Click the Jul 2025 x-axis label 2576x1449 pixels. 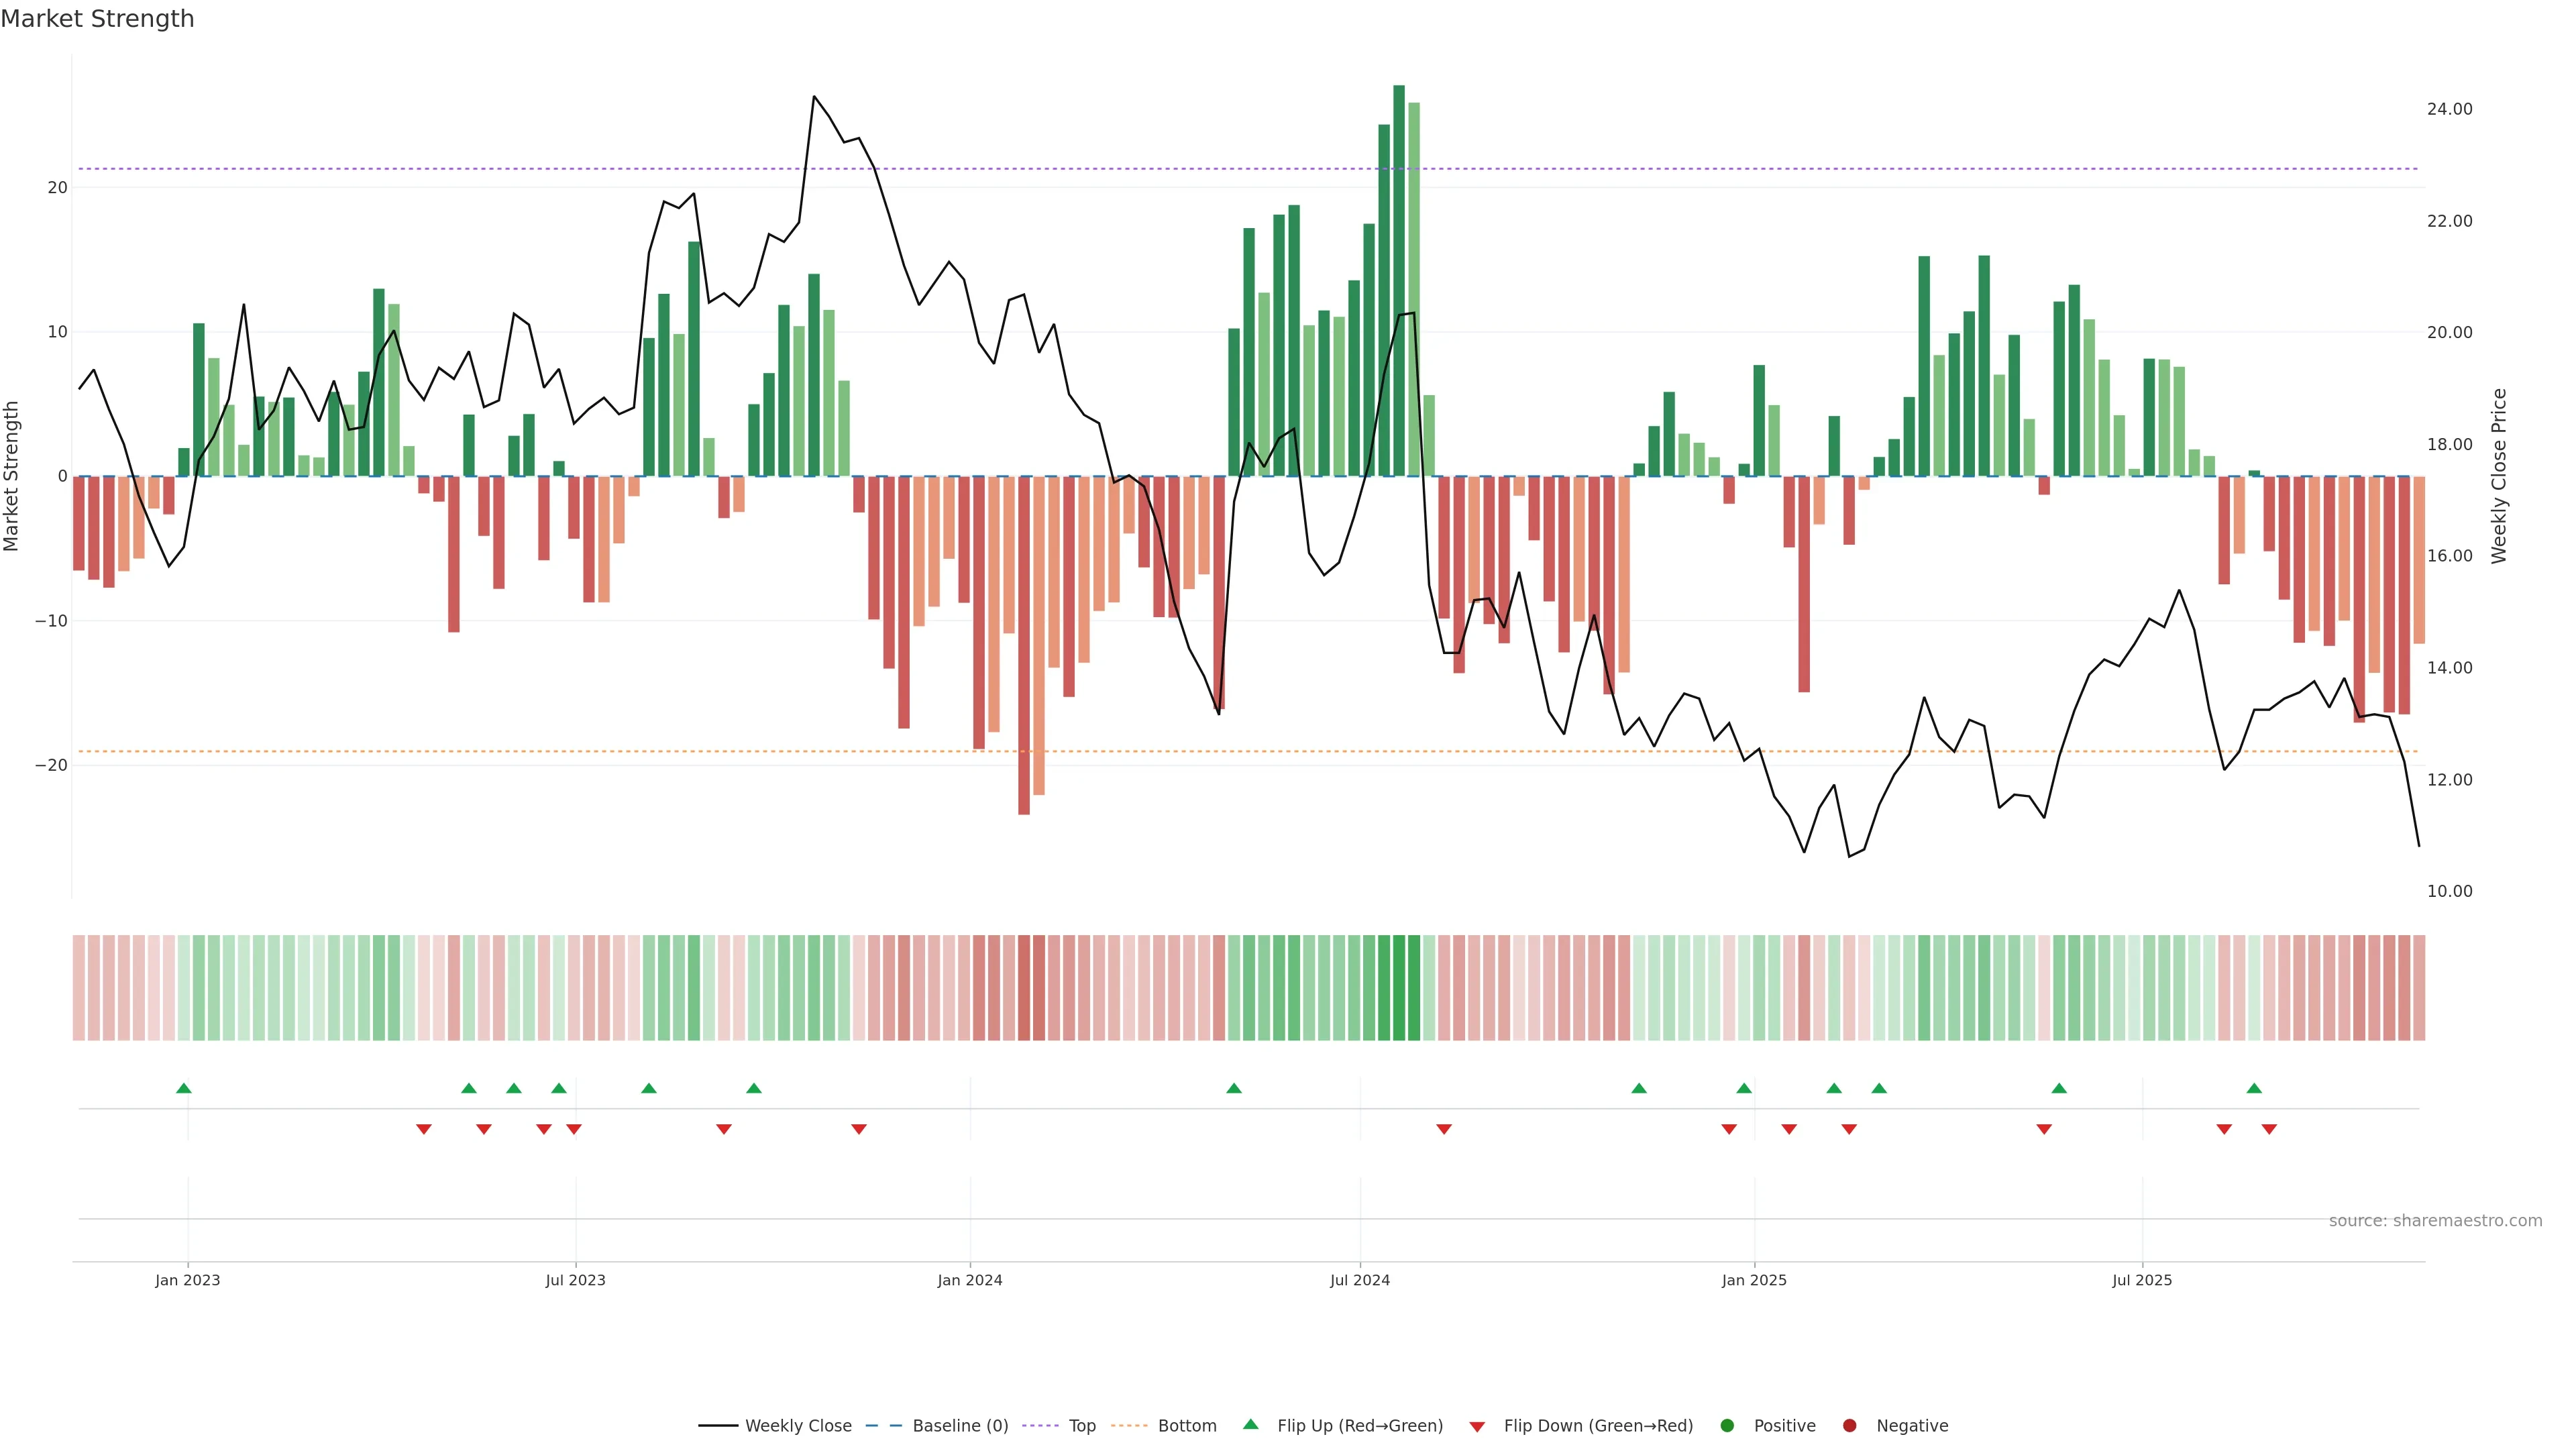pyautogui.click(x=2142, y=1280)
